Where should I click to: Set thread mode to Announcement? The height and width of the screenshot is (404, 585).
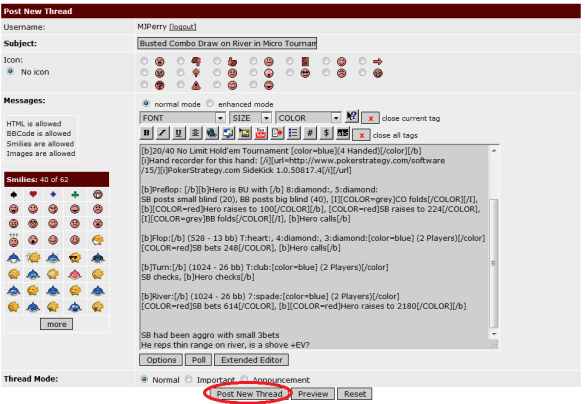tap(244, 379)
